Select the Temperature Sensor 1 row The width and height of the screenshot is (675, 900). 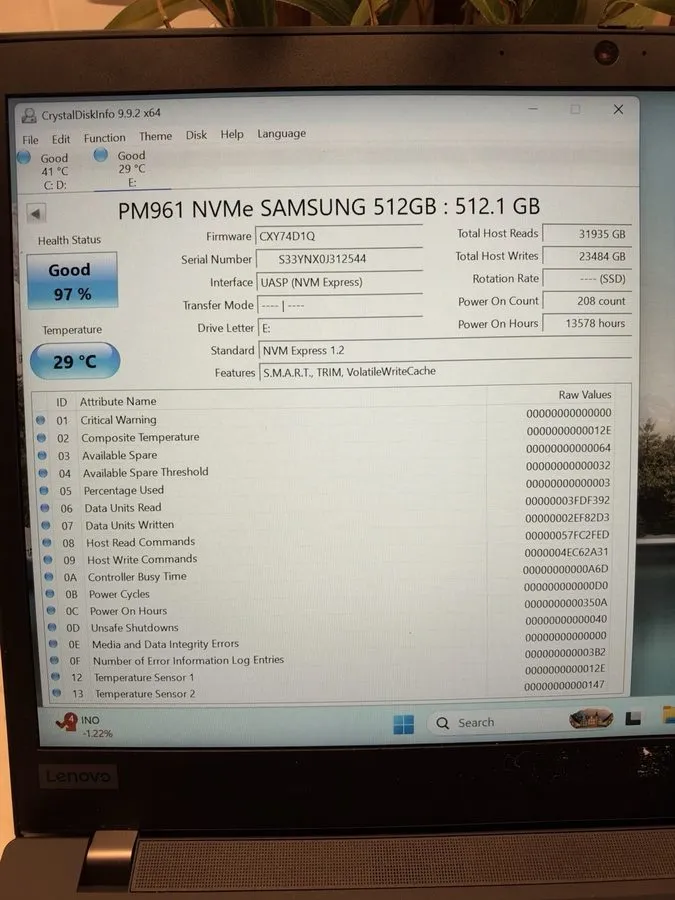point(332,674)
